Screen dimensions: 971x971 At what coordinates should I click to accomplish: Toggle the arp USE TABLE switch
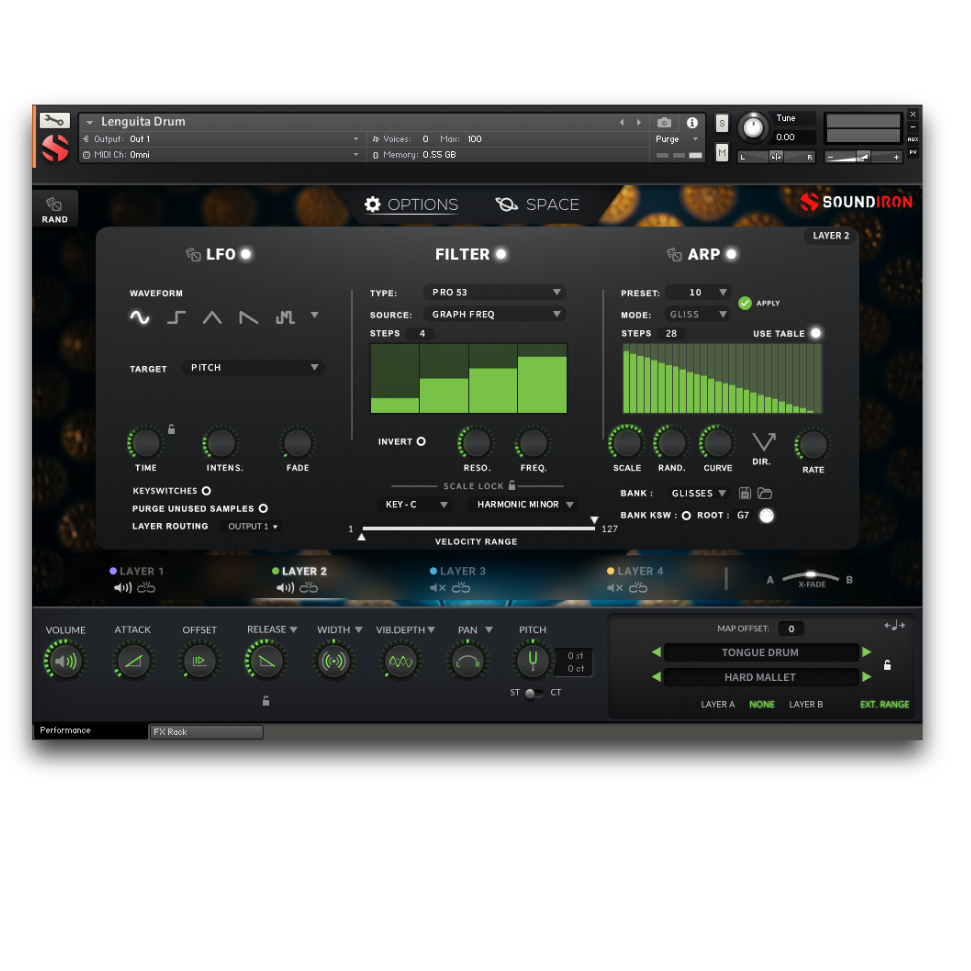(816, 333)
